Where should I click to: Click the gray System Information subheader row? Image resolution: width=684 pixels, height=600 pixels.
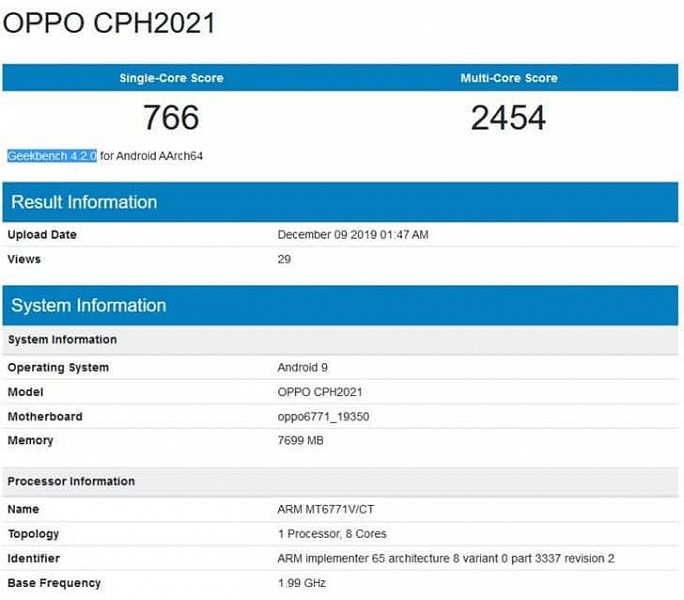[340, 339]
